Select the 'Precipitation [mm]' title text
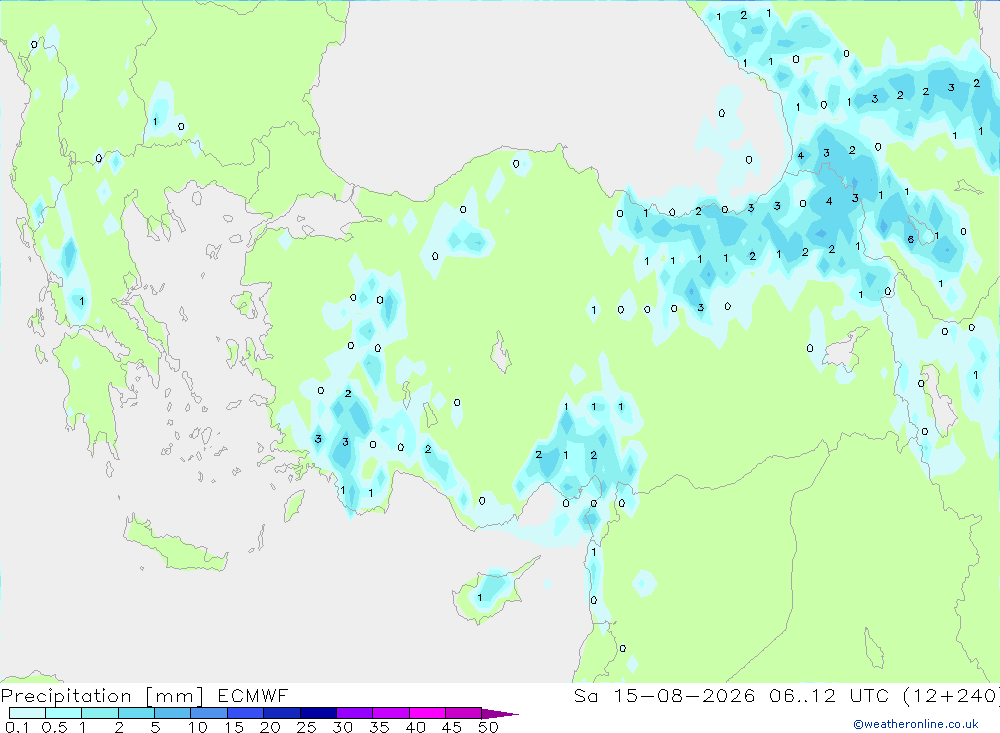This screenshot has width=1000, height=733. 102,696
